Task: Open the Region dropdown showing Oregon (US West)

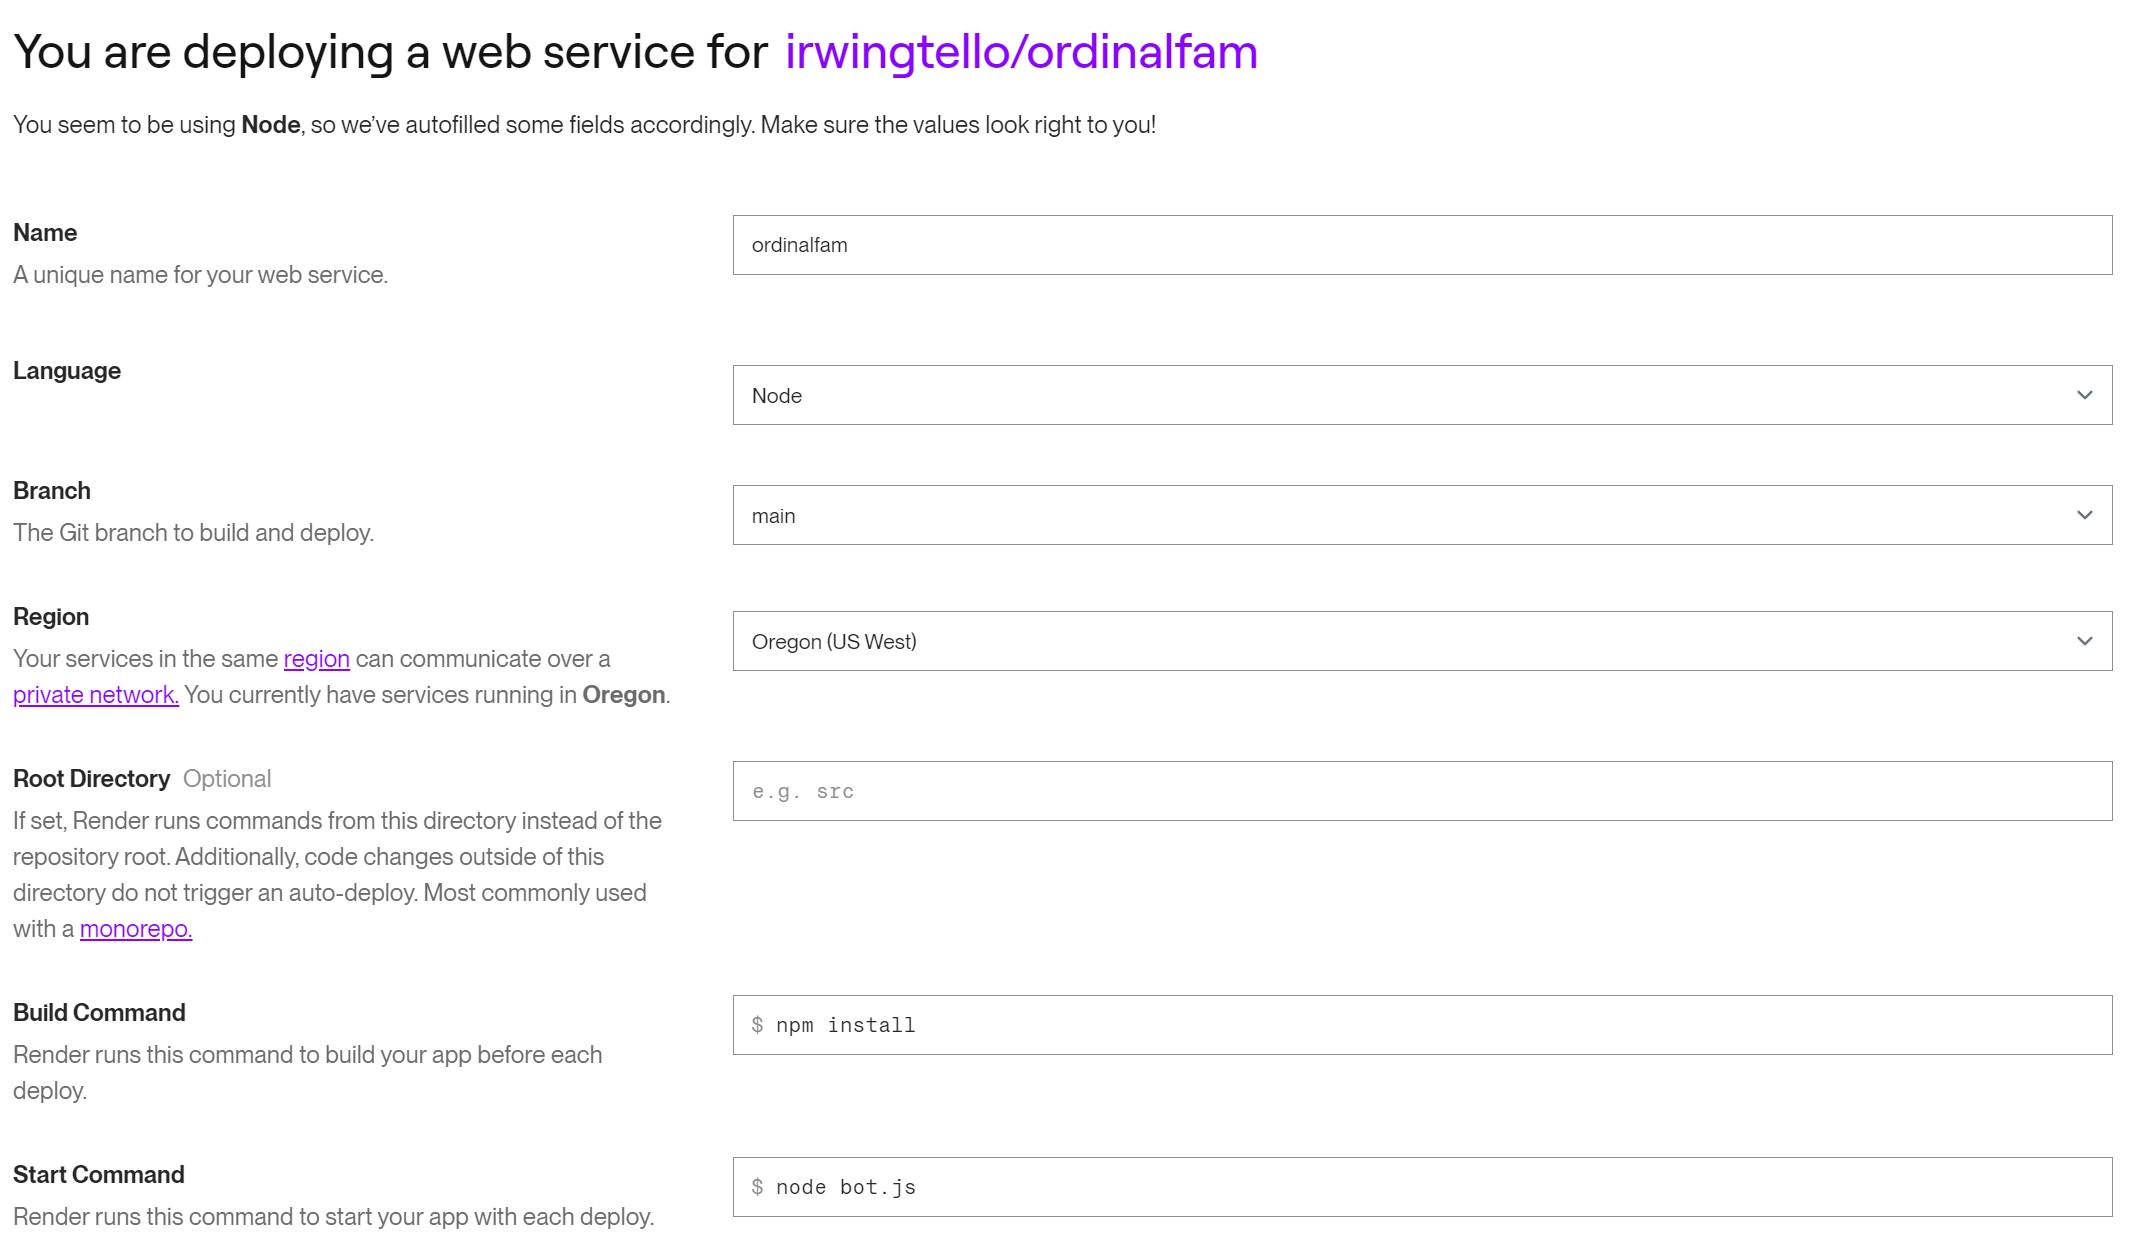Action: (1422, 641)
